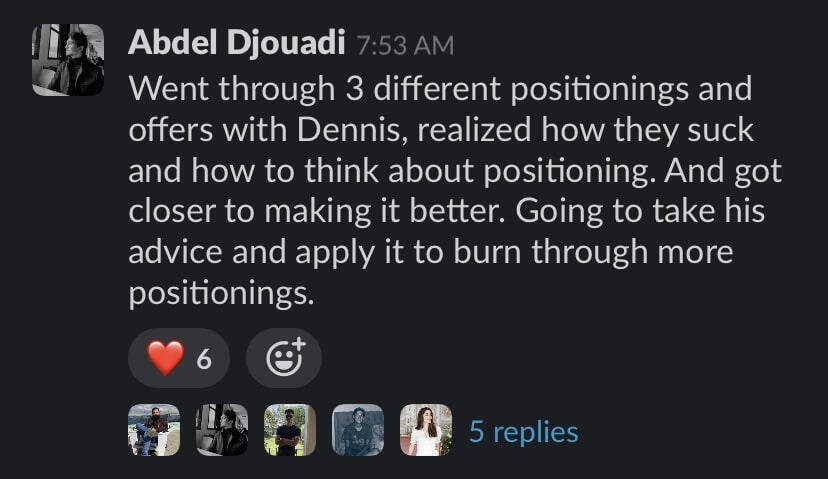This screenshot has height=479, width=828.
Task: Click the red heart emoji reaction
Action: pos(165,358)
